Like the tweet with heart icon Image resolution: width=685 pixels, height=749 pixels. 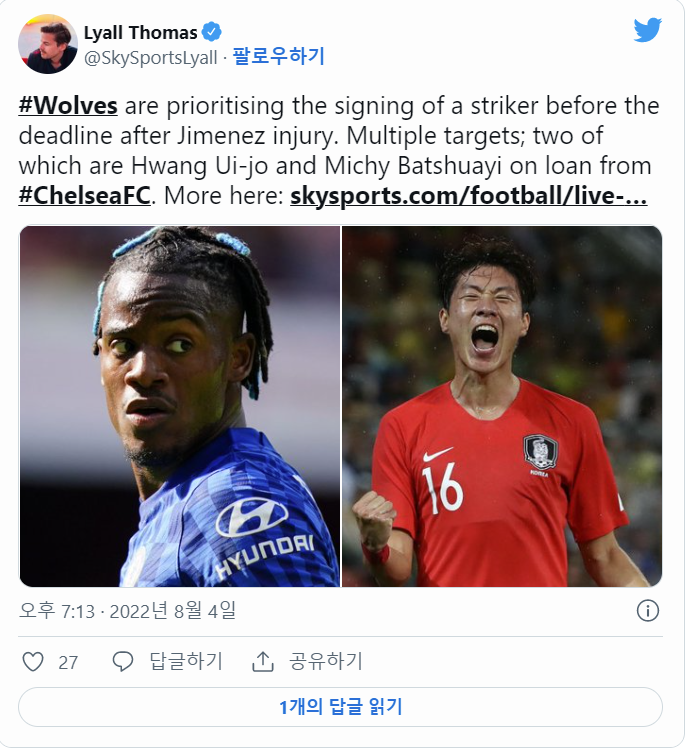click(33, 662)
